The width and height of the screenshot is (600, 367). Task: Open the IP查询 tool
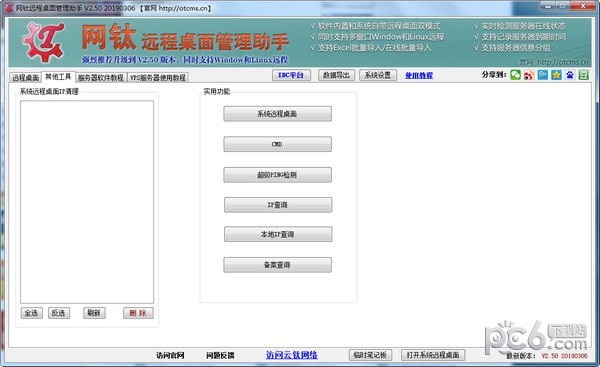(278, 205)
